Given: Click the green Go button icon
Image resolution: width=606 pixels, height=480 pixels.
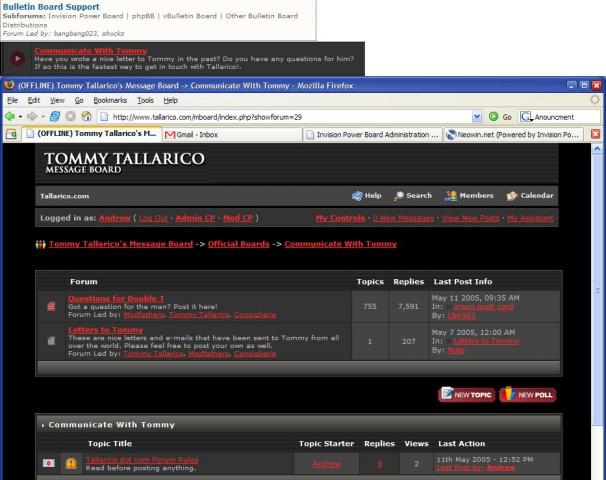Looking at the screenshot, I should pos(493,116).
